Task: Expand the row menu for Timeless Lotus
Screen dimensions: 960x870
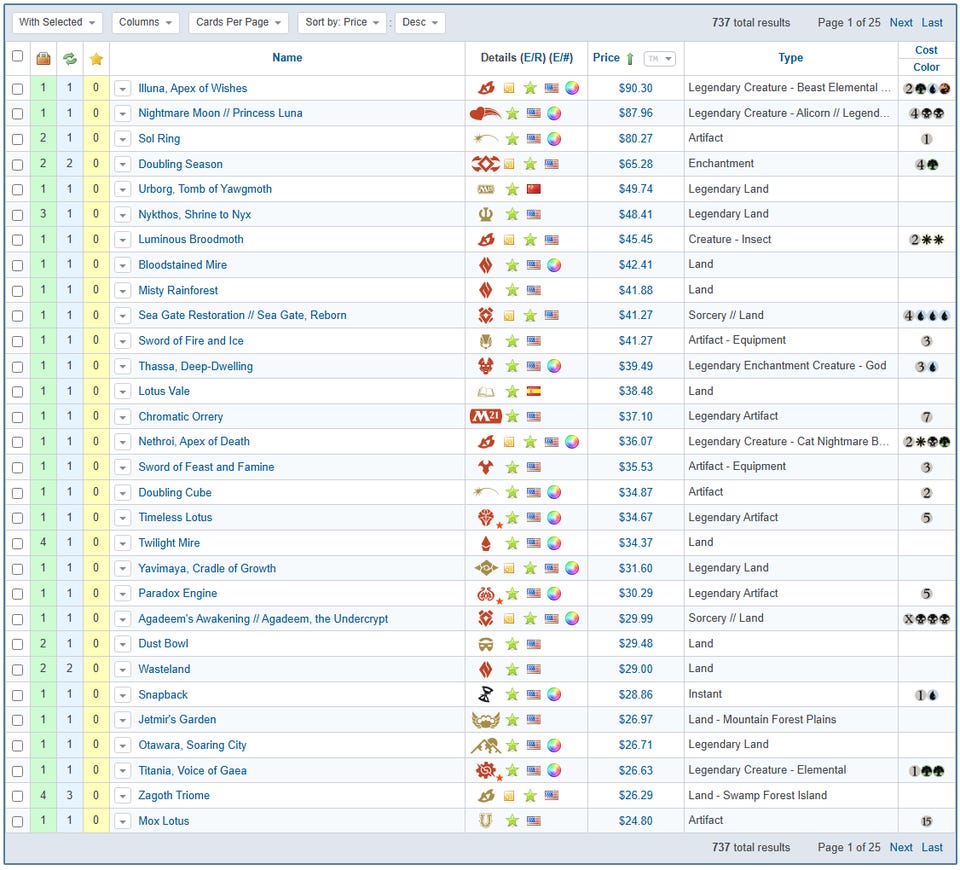Action: pyautogui.click(x=123, y=518)
